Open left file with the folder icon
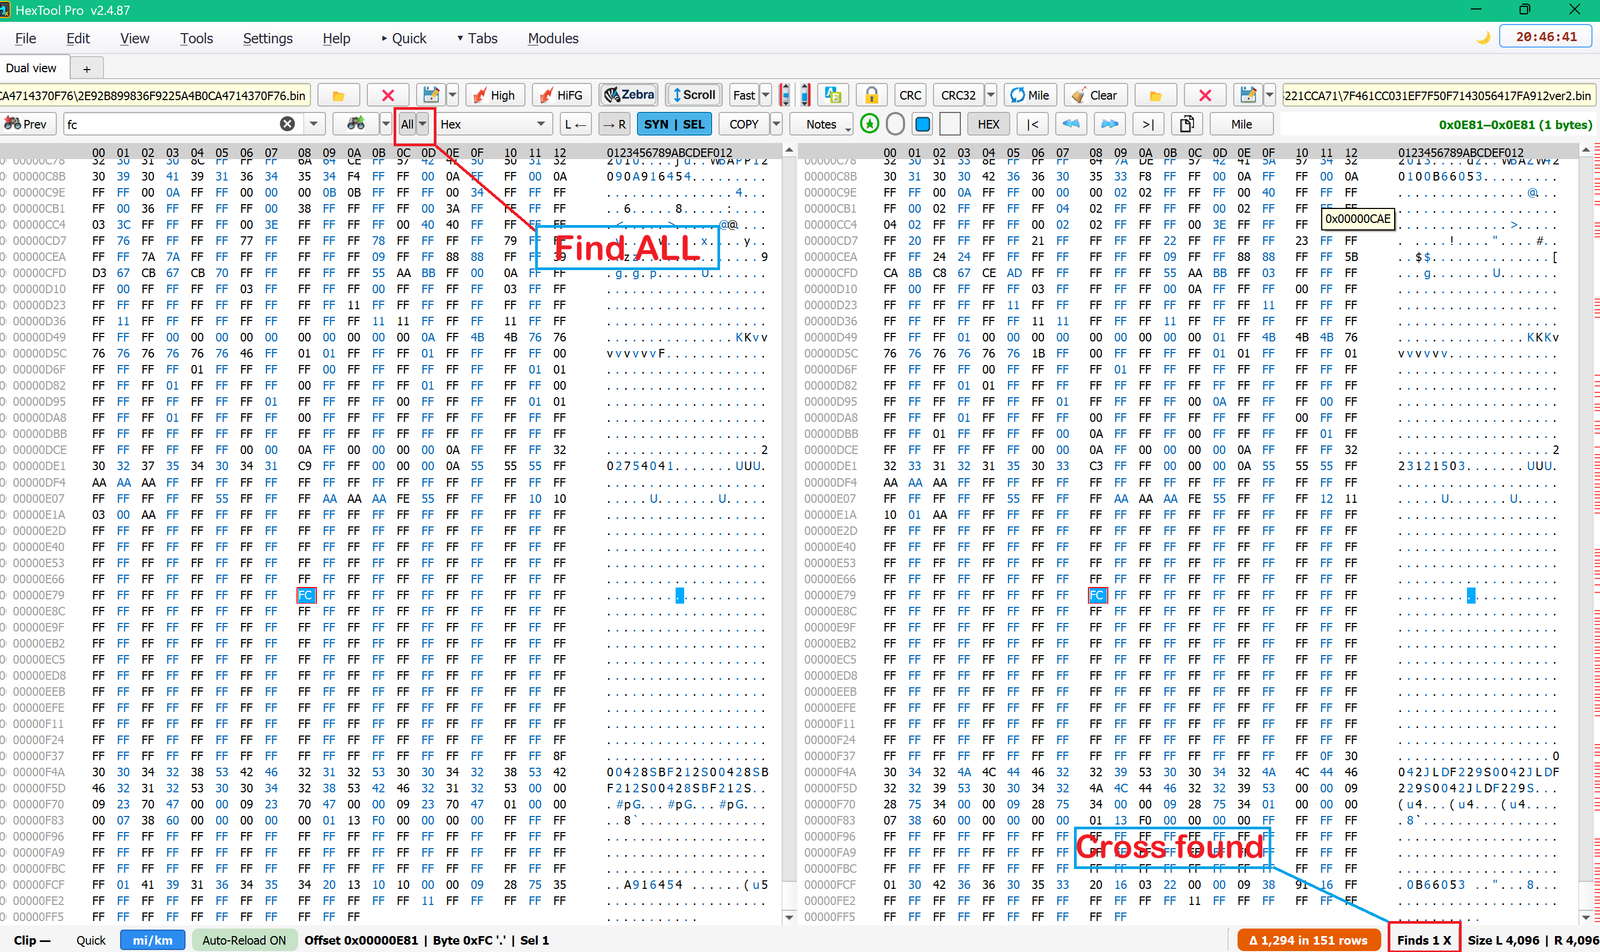The image size is (1600, 952). click(x=338, y=95)
